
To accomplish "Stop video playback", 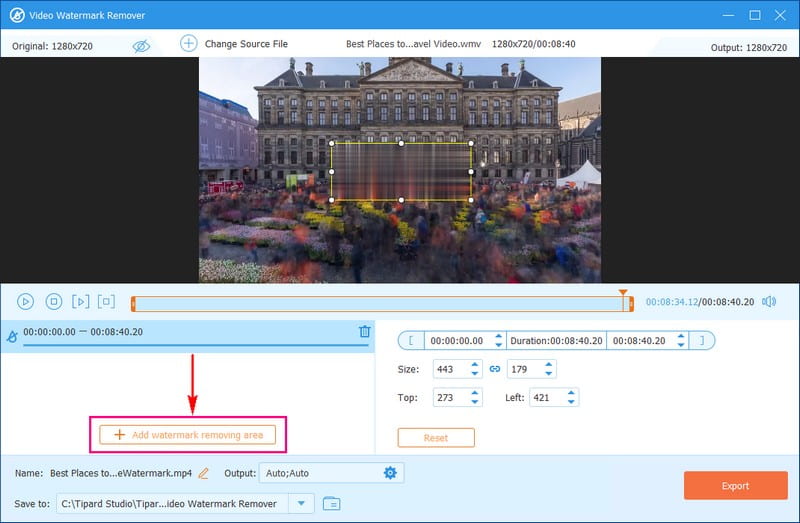I will pyautogui.click(x=54, y=301).
